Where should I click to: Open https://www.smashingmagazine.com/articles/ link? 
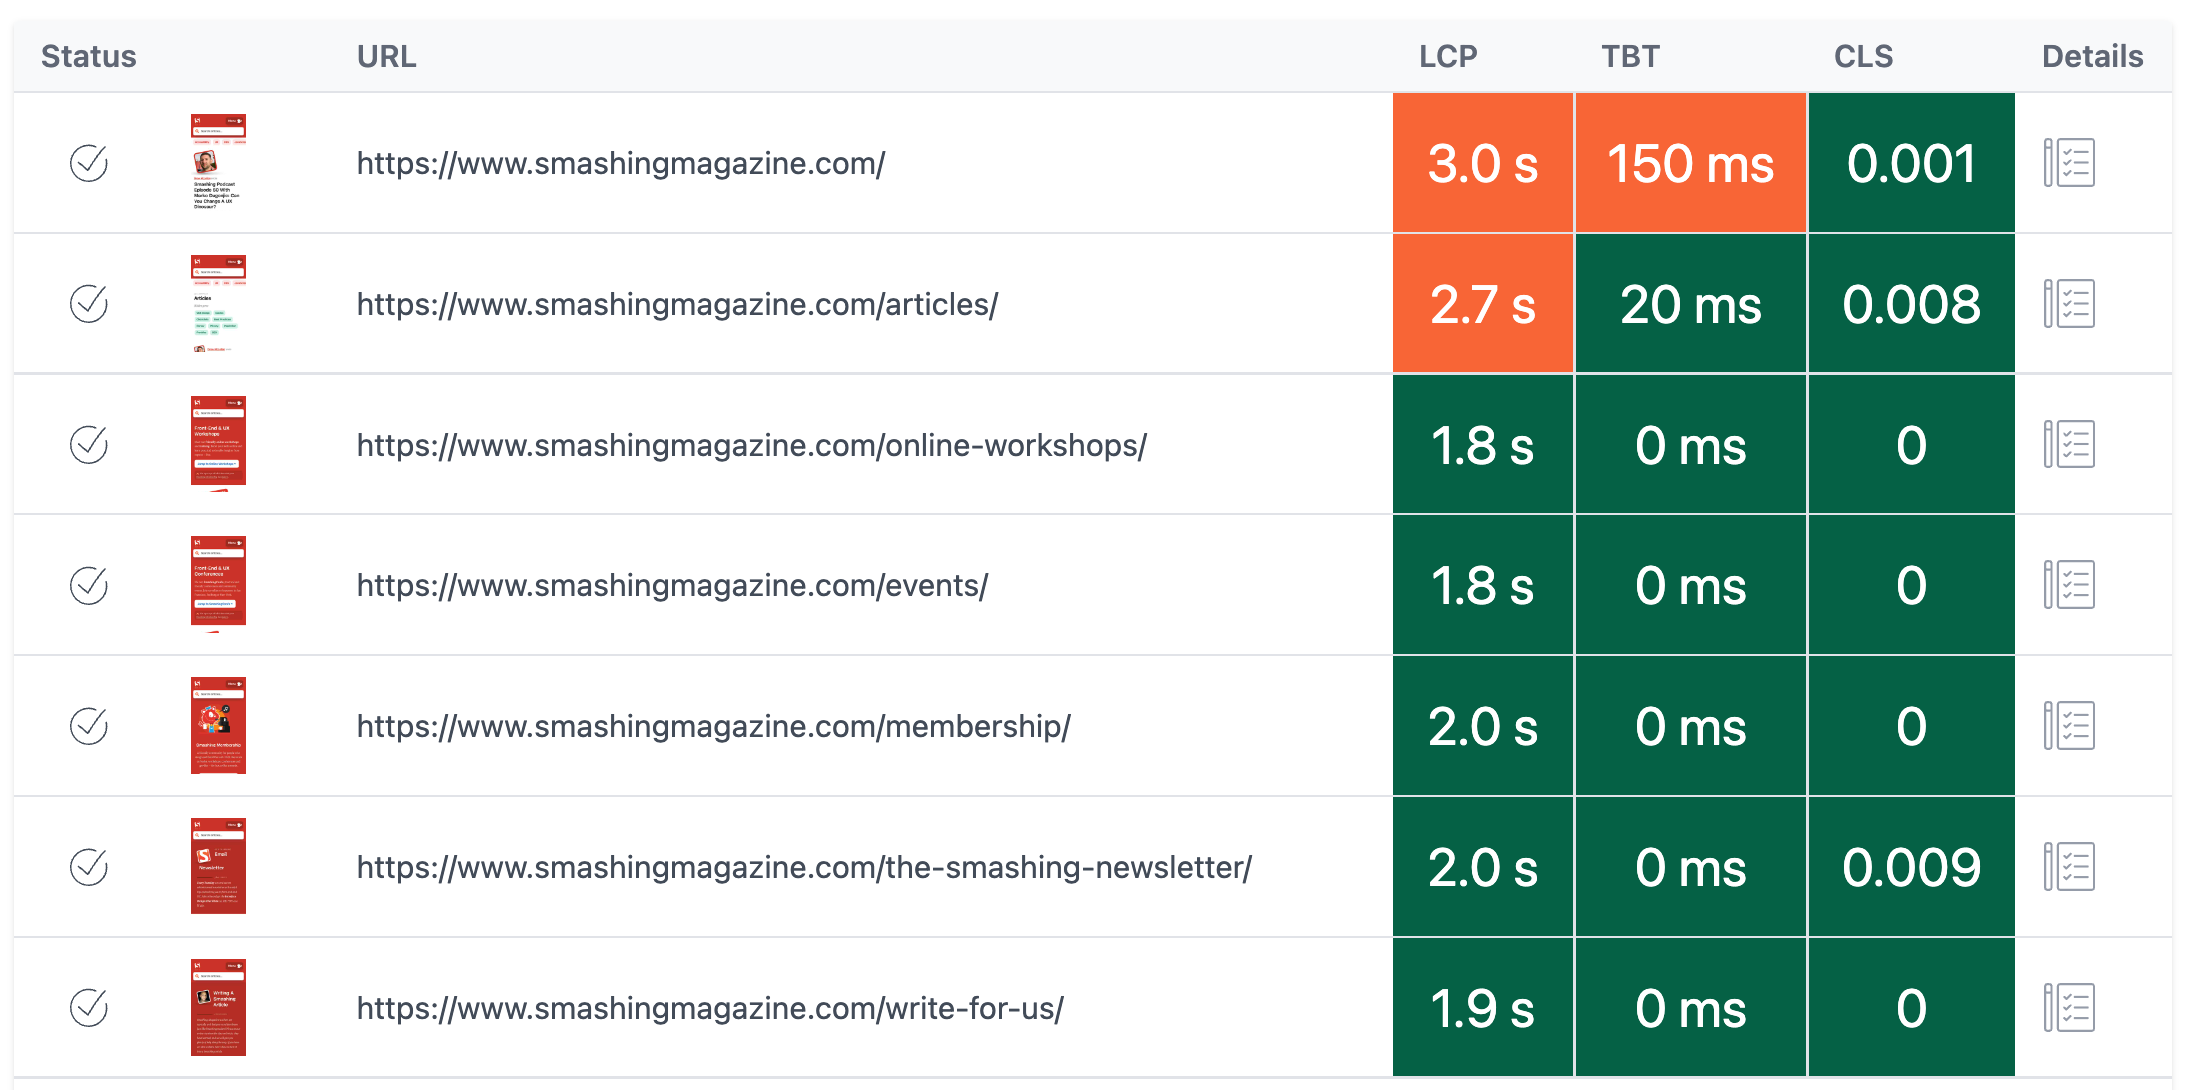coord(675,303)
